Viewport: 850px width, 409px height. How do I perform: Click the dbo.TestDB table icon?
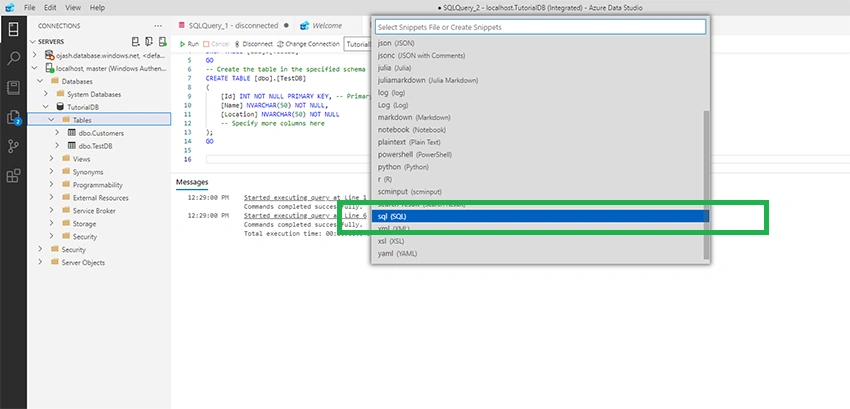(72, 146)
